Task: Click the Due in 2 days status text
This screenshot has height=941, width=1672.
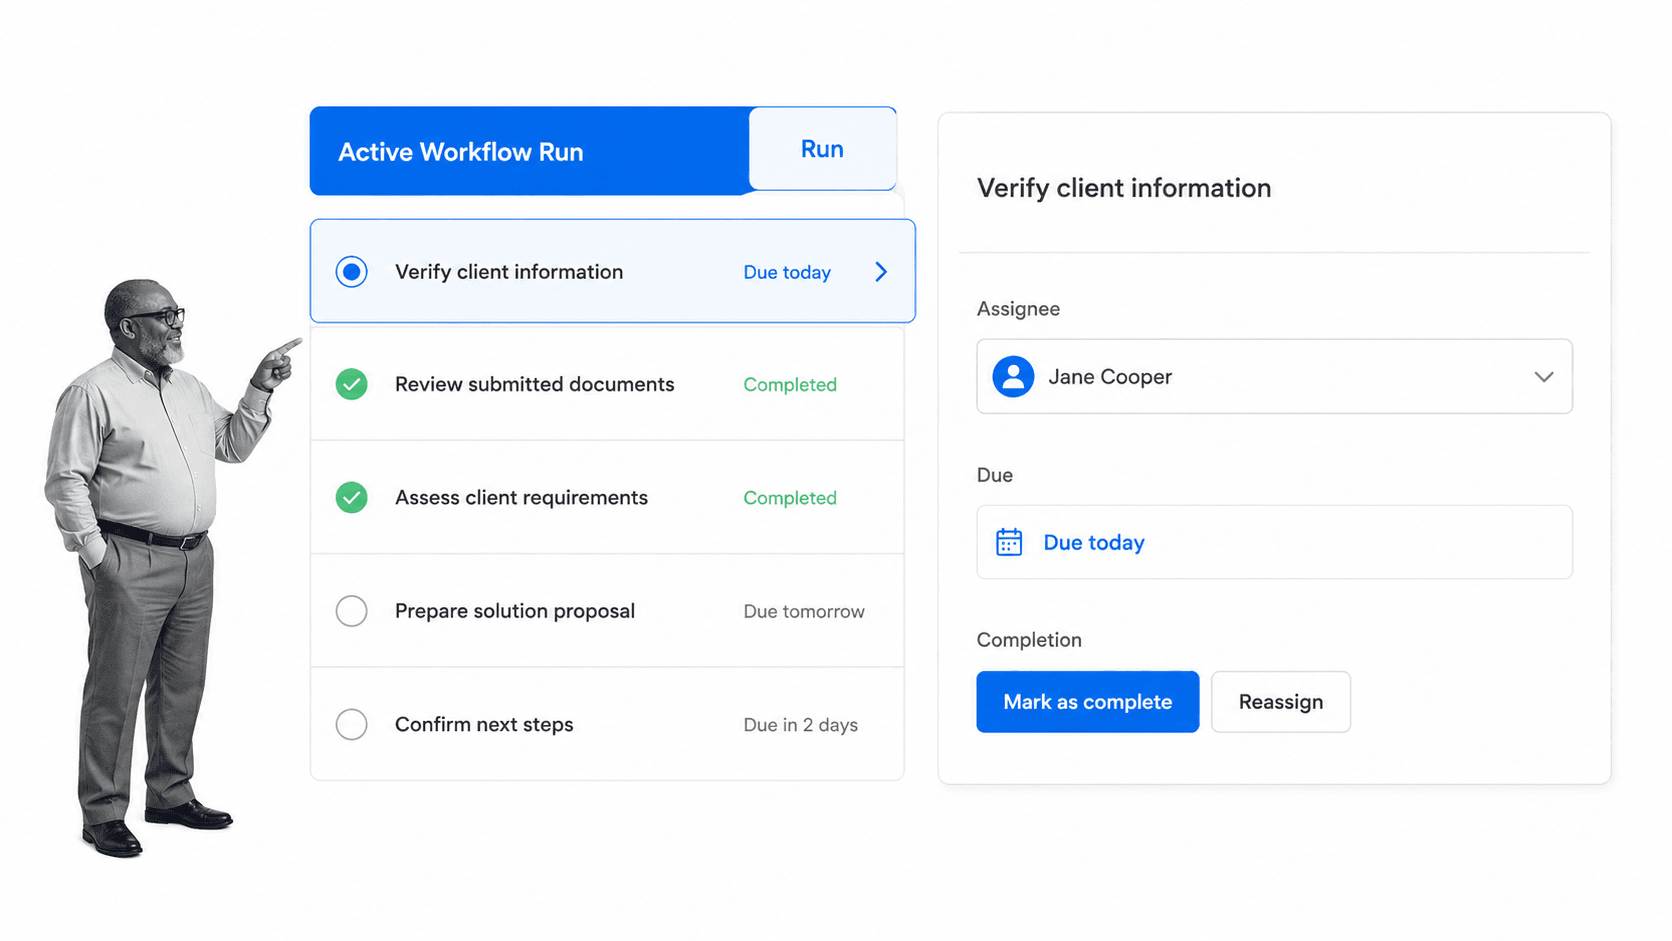Action: [x=800, y=725]
